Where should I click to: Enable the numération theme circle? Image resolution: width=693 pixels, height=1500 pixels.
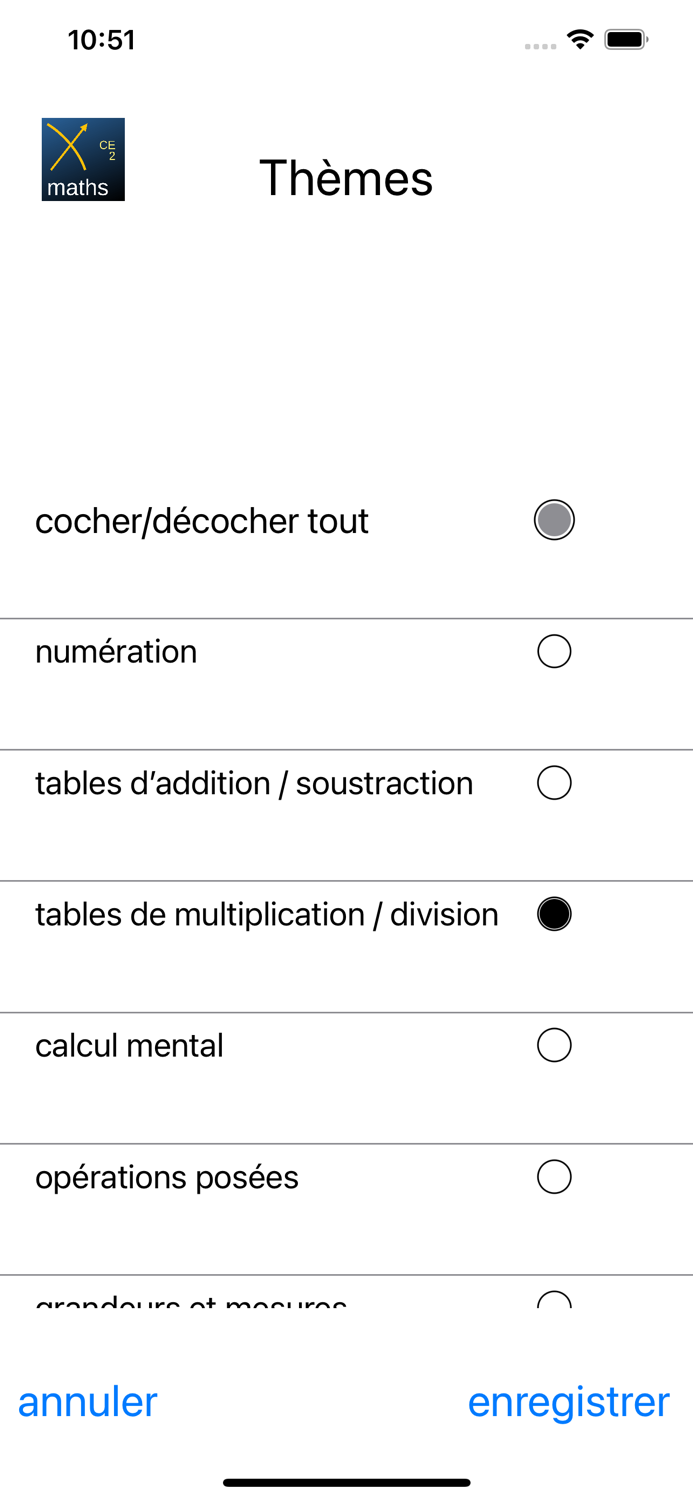click(x=555, y=651)
